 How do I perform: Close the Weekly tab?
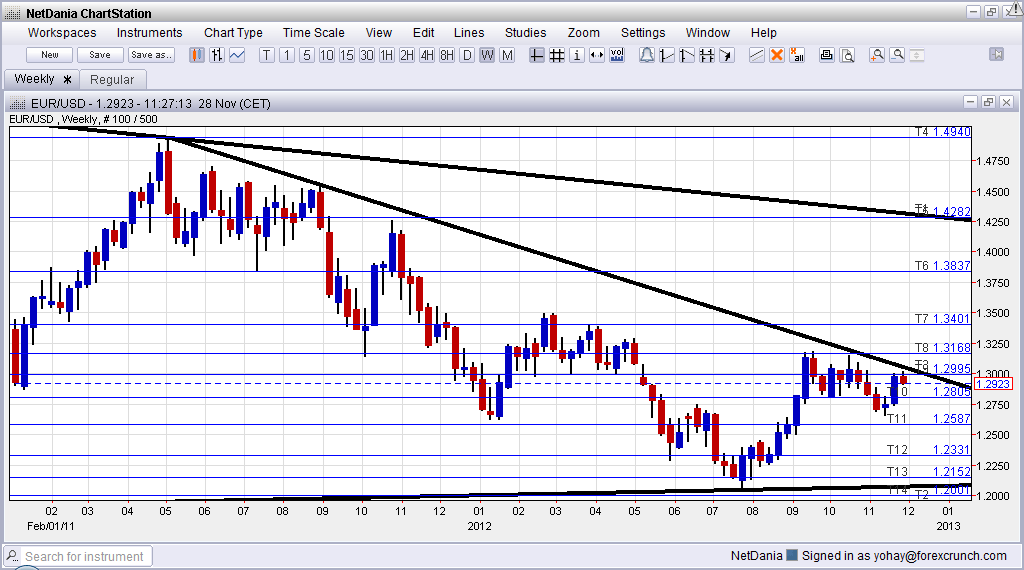68,79
